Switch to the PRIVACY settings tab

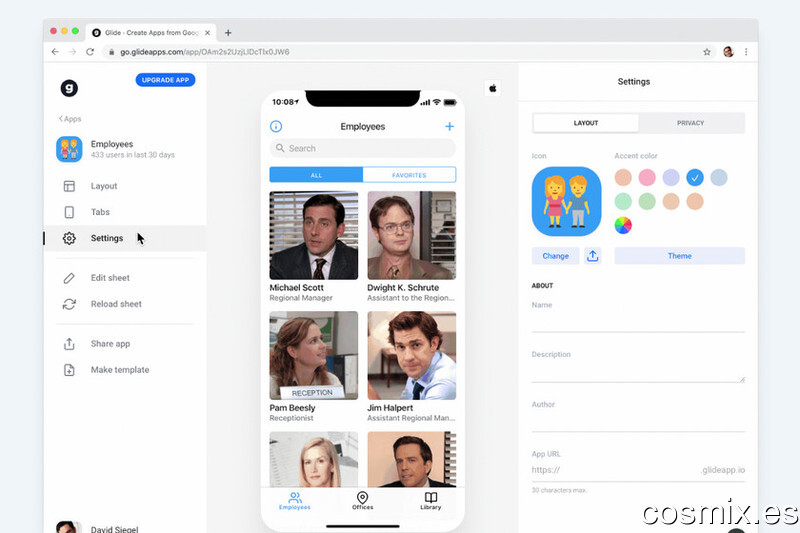pos(690,123)
